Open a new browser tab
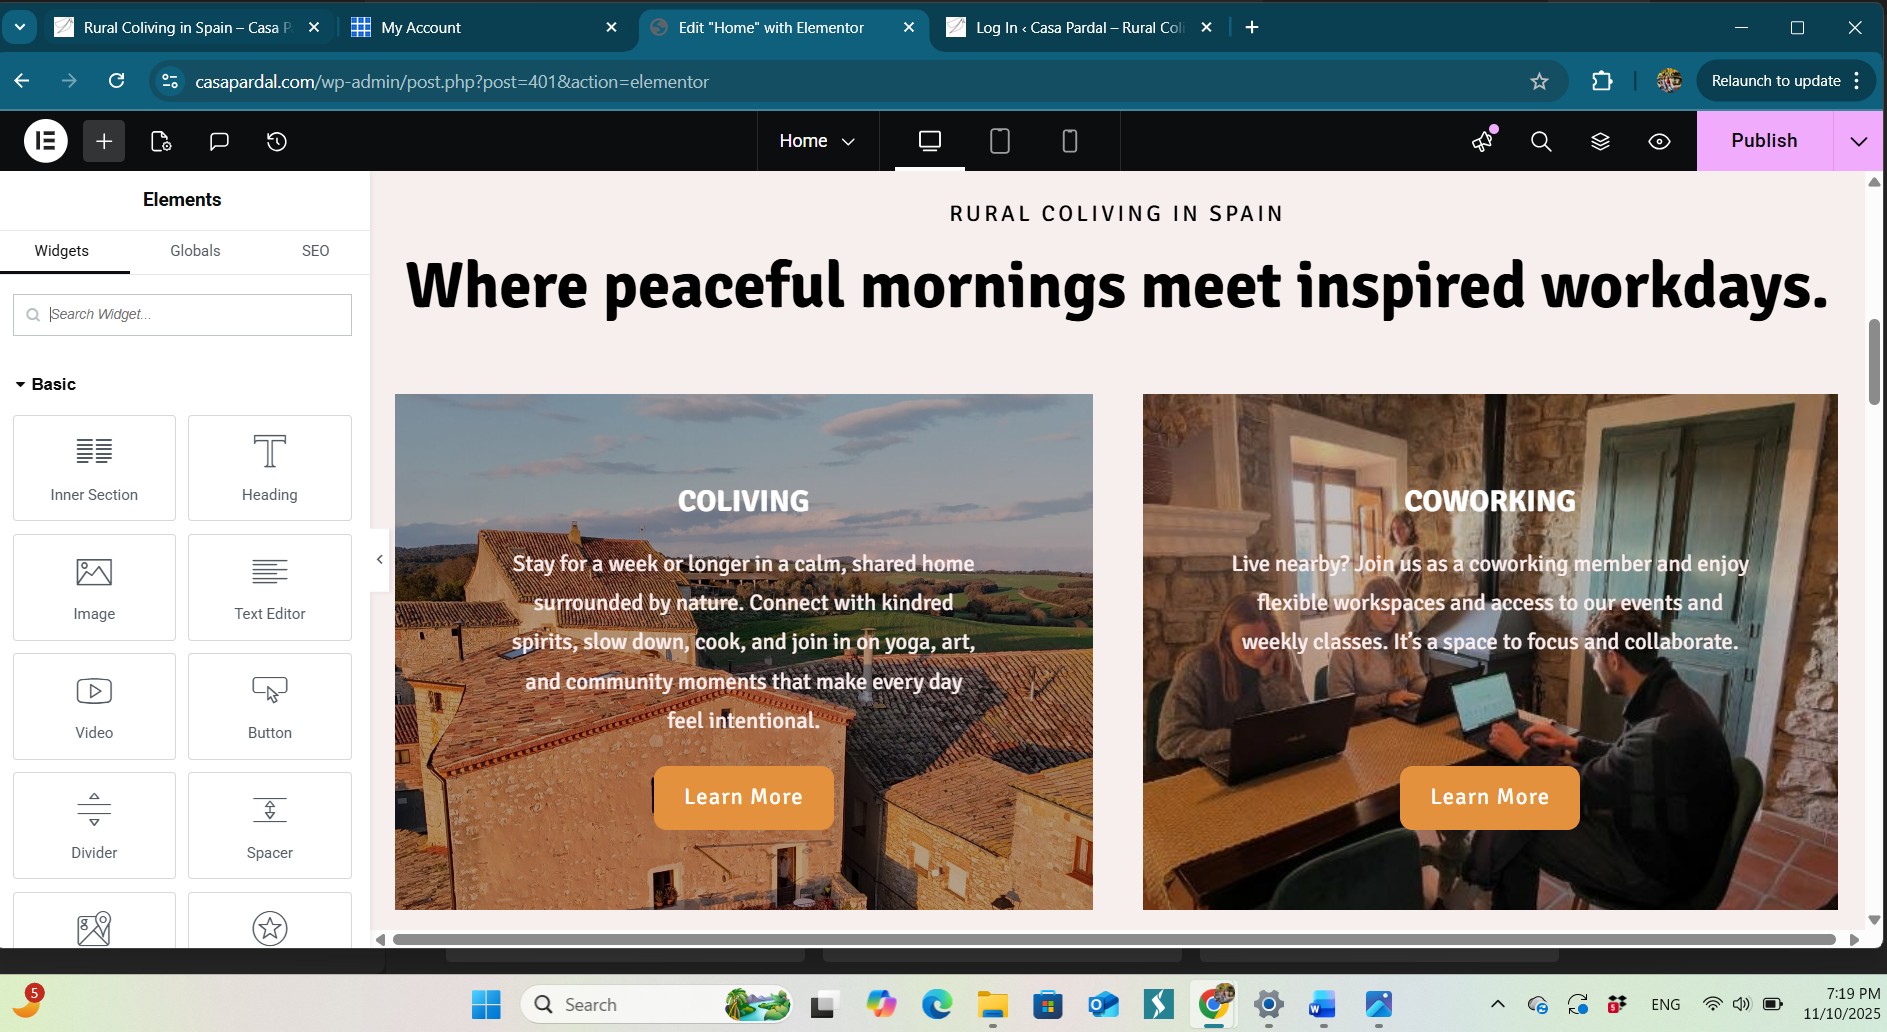This screenshot has height=1032, width=1887. [1252, 27]
